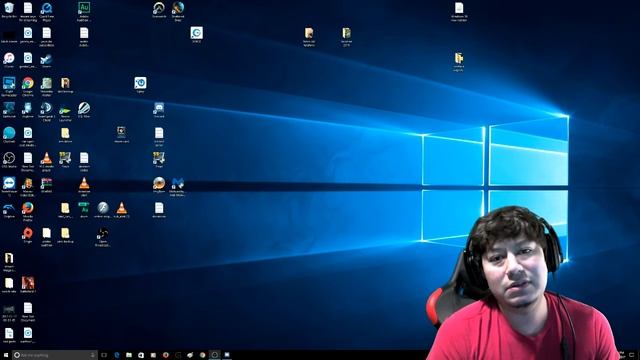Launch the Steam desktop shortcut
The width and height of the screenshot is (640, 360).
pyautogui.click(x=46, y=60)
